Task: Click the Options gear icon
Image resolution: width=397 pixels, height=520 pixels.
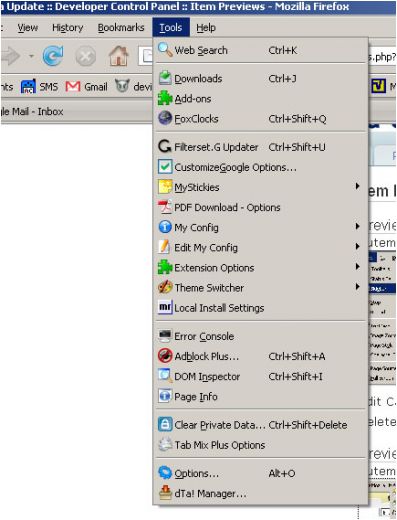Action: click(x=165, y=473)
